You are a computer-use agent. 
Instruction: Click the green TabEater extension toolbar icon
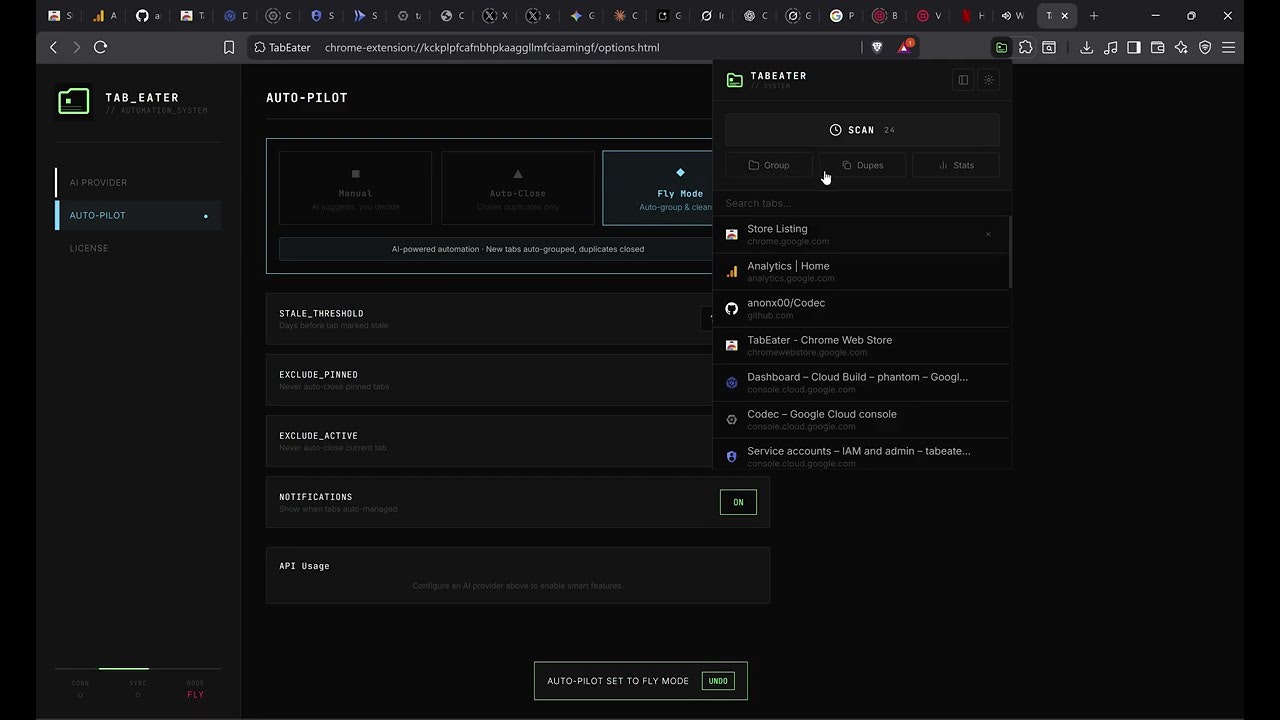click(x=1001, y=47)
